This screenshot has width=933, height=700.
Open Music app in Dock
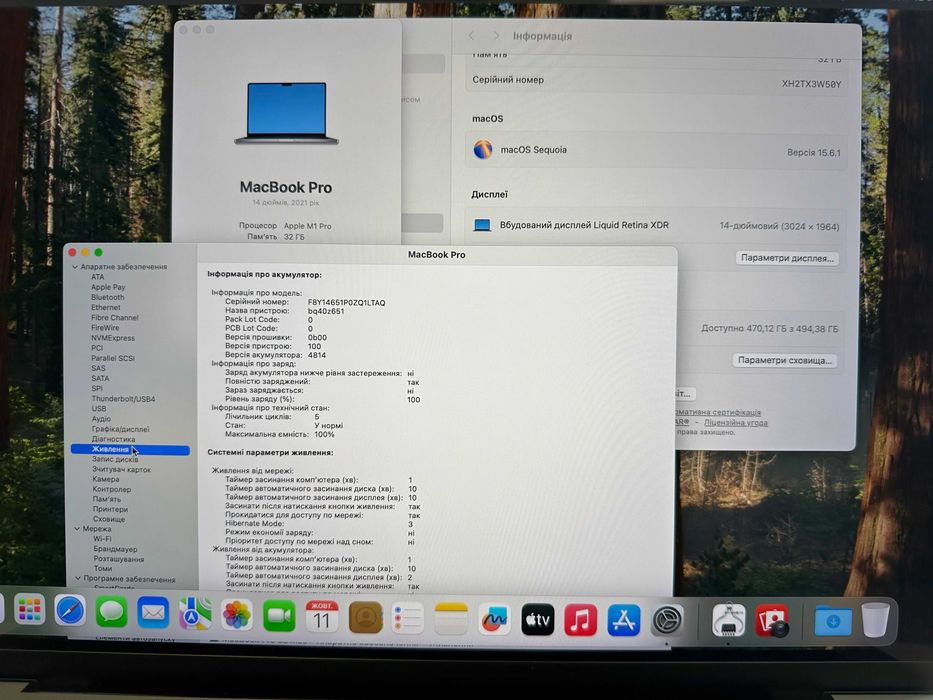click(581, 620)
